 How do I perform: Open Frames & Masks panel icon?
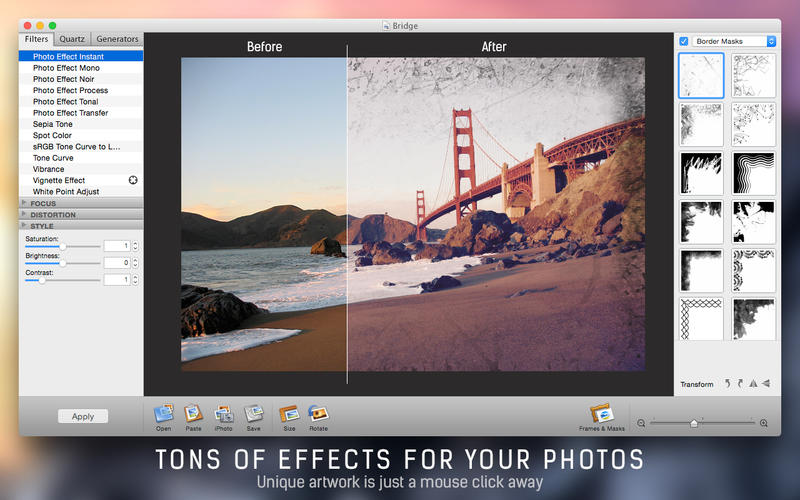[601, 413]
